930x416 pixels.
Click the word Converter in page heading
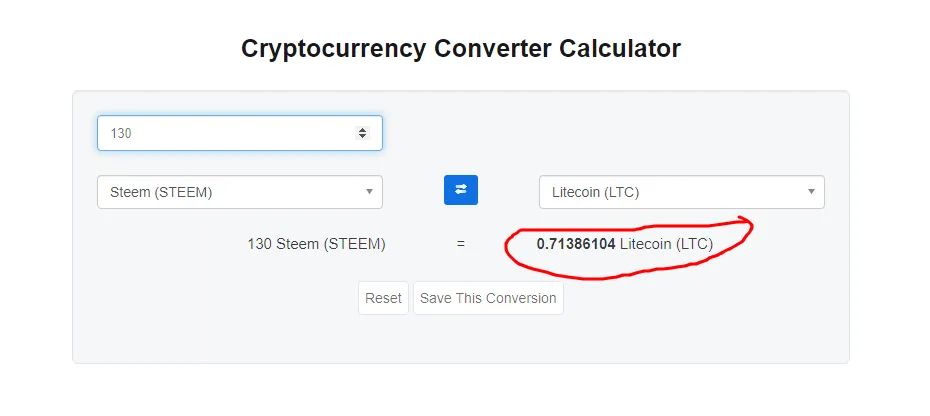coord(492,49)
